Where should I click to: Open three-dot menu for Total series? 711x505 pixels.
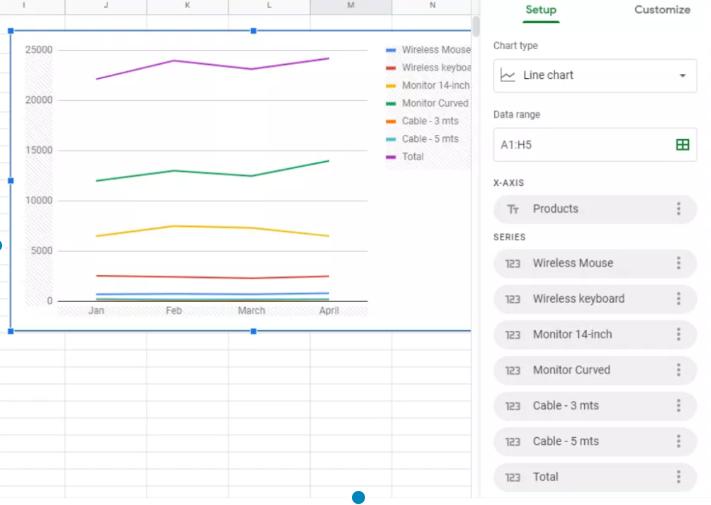[678, 477]
